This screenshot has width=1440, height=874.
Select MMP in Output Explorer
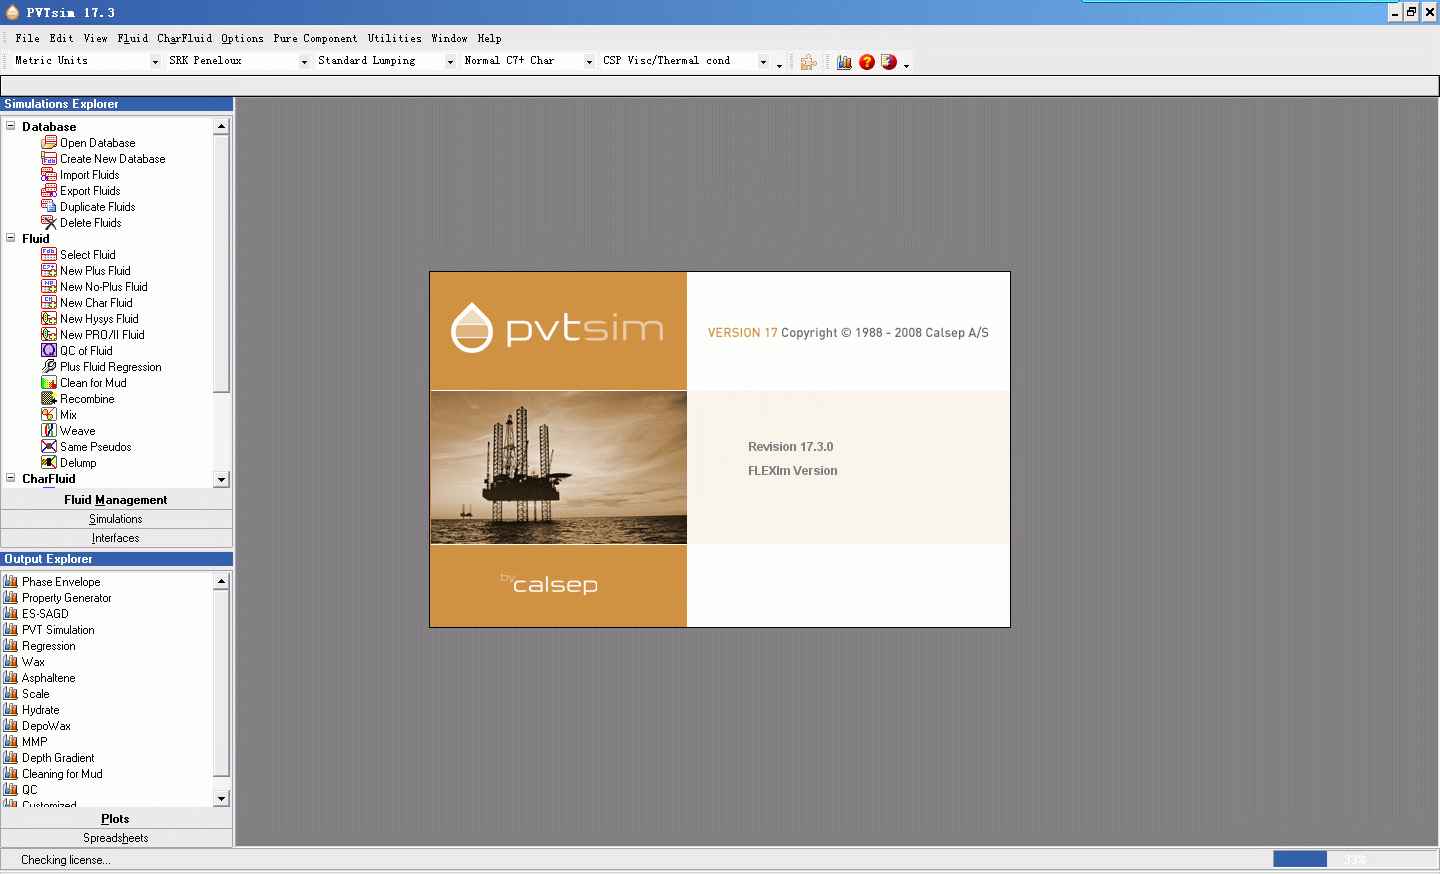click(35, 742)
